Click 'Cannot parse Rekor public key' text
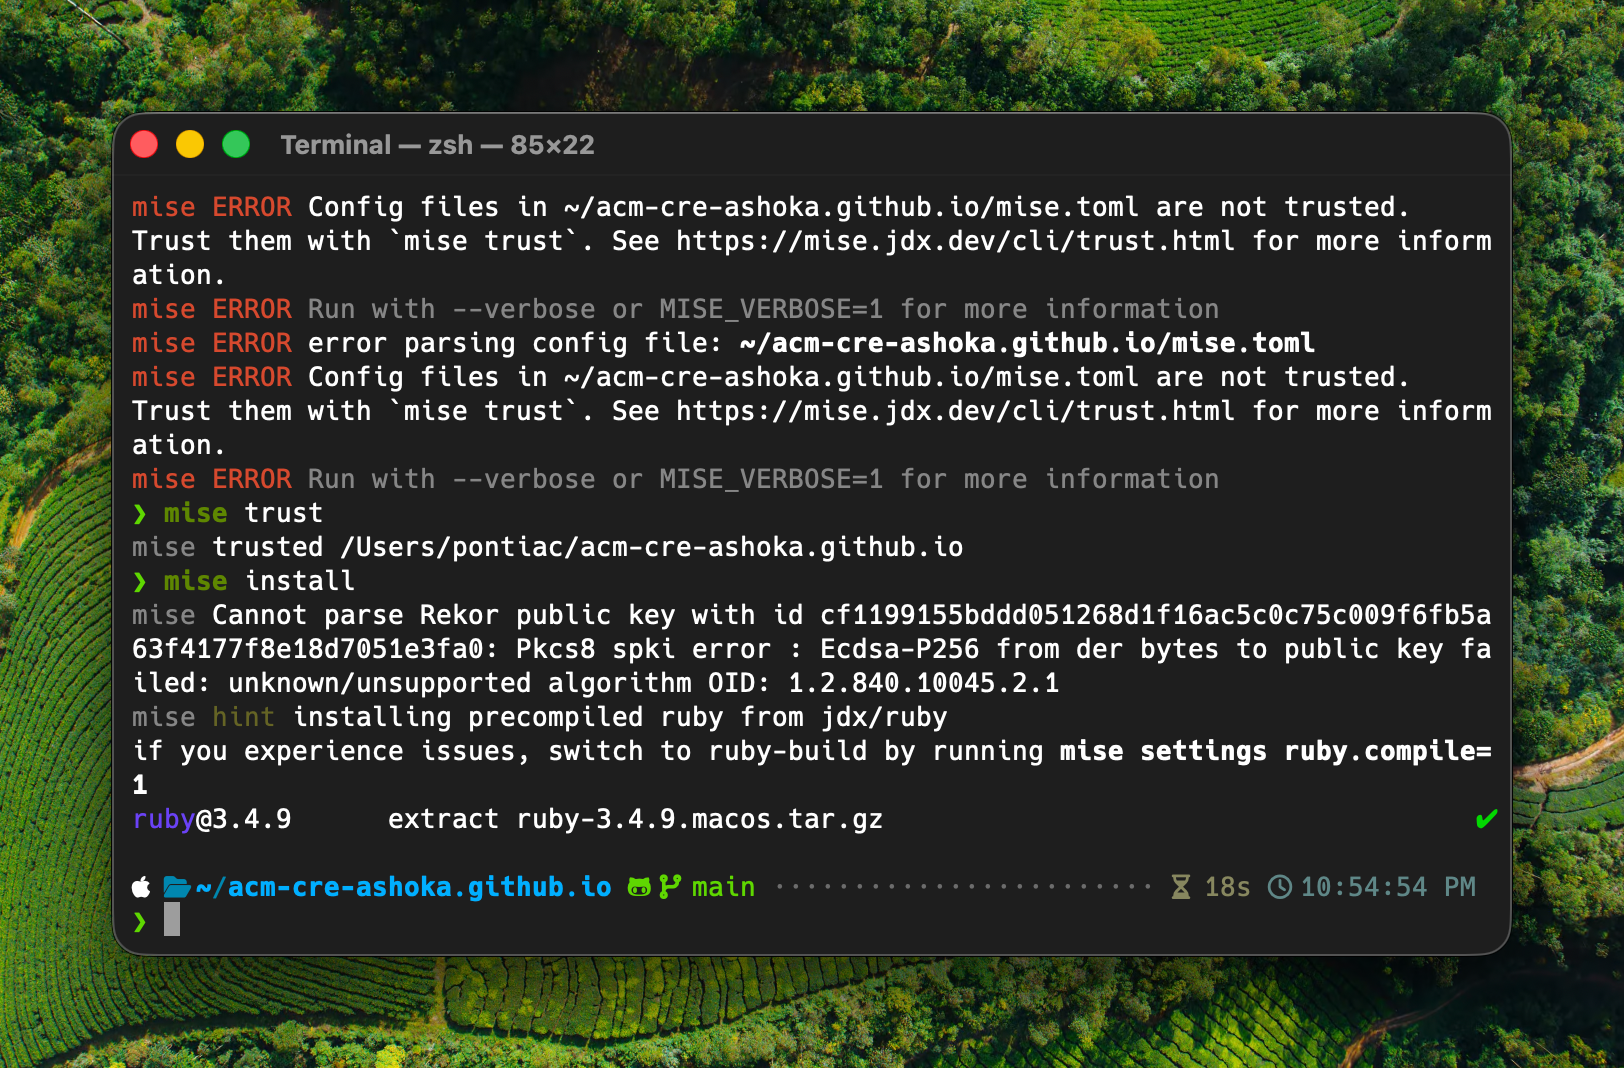Image resolution: width=1624 pixels, height=1068 pixels. click(443, 615)
